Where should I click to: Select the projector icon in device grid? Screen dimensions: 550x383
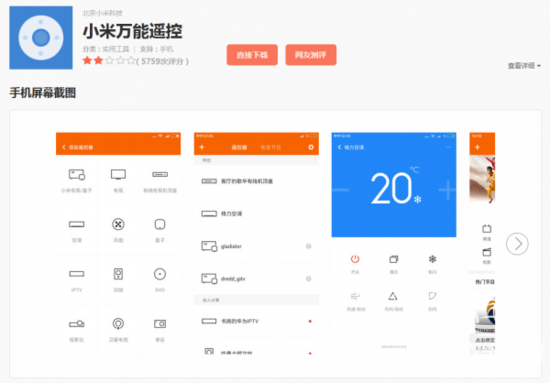[76, 324]
